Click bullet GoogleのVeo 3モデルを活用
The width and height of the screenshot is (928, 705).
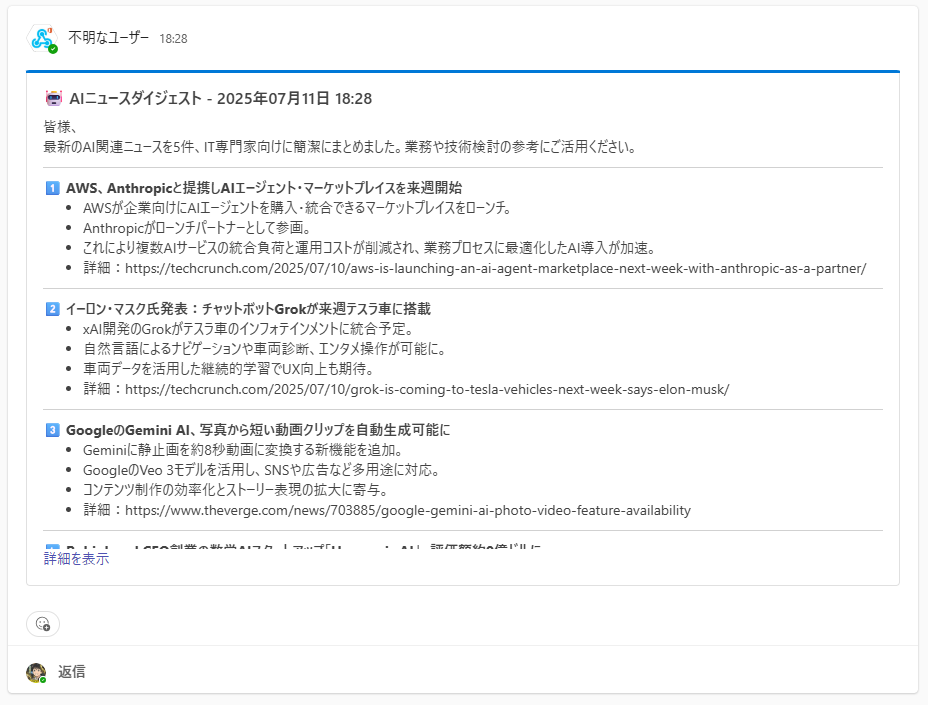[262, 470]
